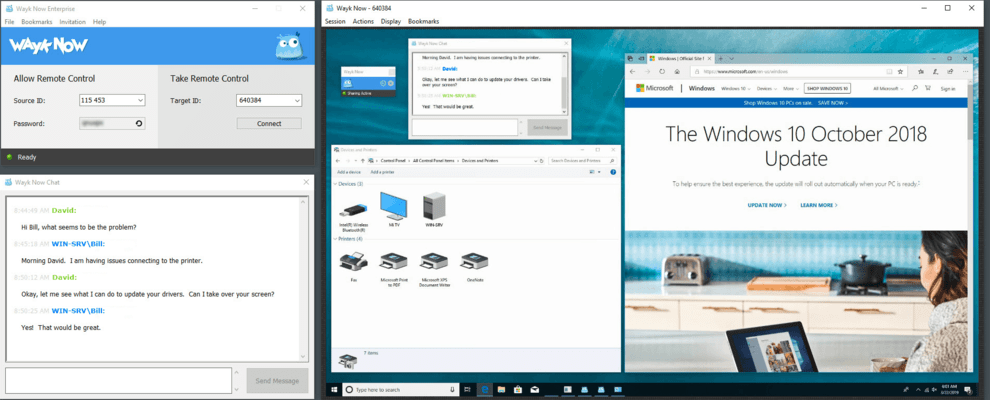This screenshot has width=990, height=400.
Task: Expand the Source ID dropdown
Action: [139, 100]
